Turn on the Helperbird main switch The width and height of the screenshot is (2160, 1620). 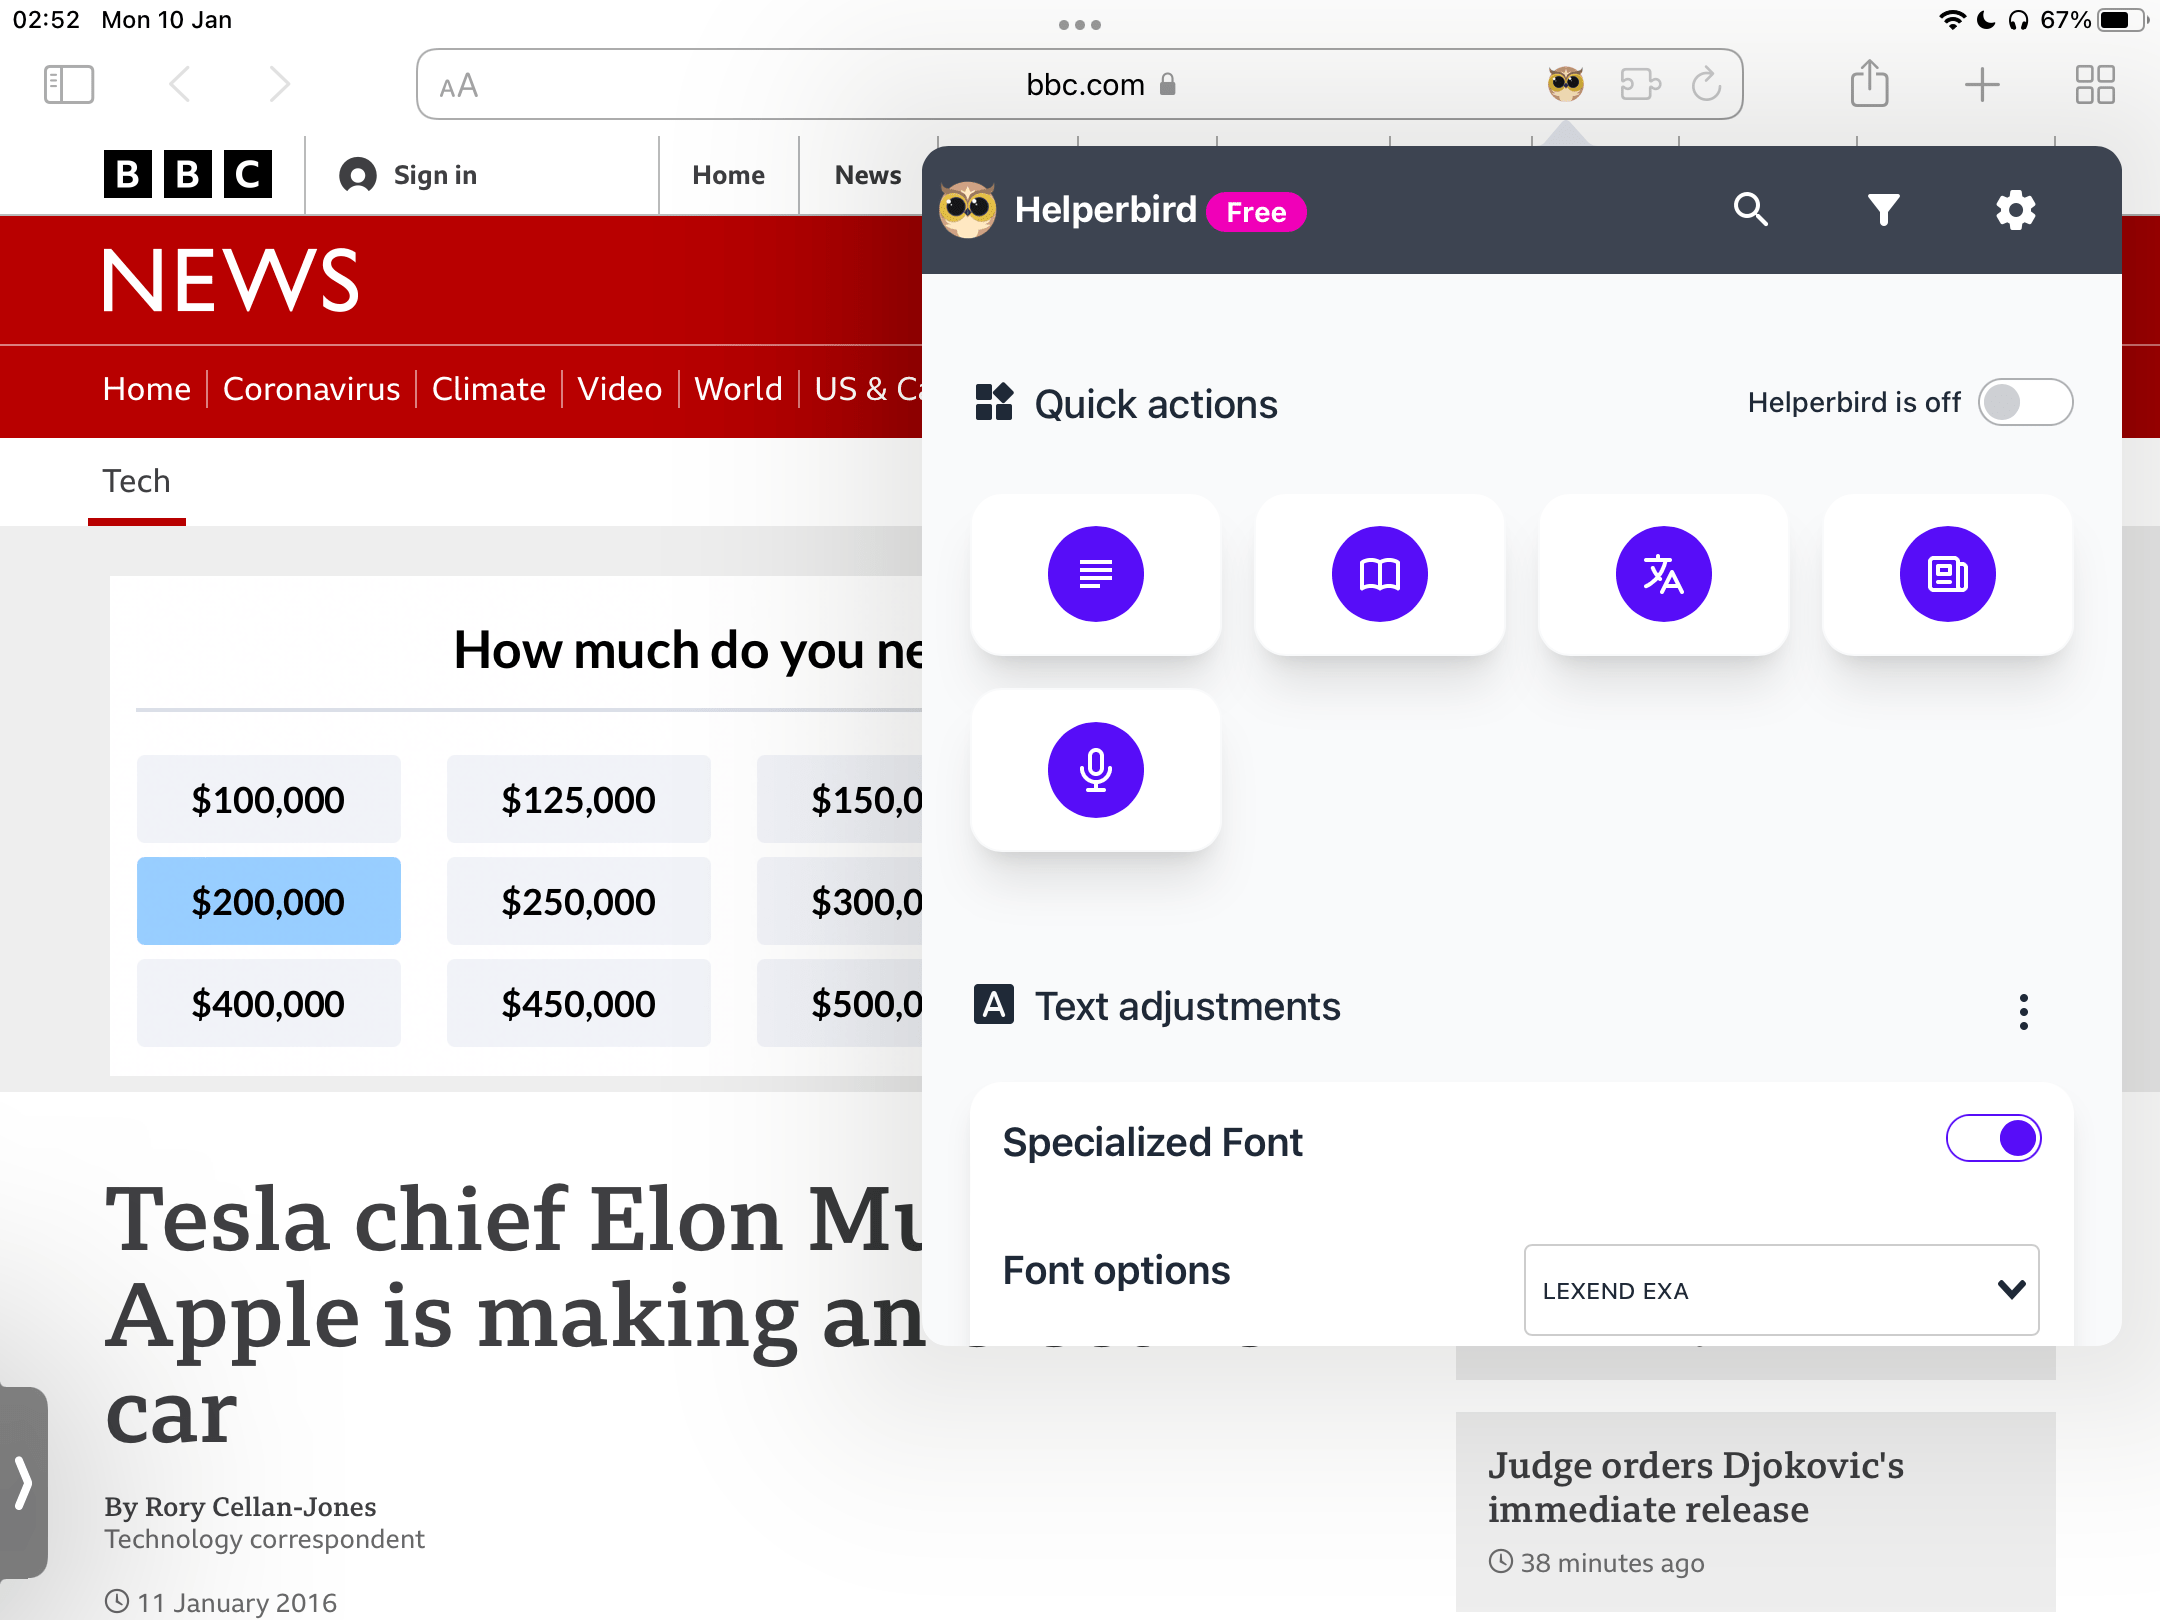click(x=2025, y=402)
